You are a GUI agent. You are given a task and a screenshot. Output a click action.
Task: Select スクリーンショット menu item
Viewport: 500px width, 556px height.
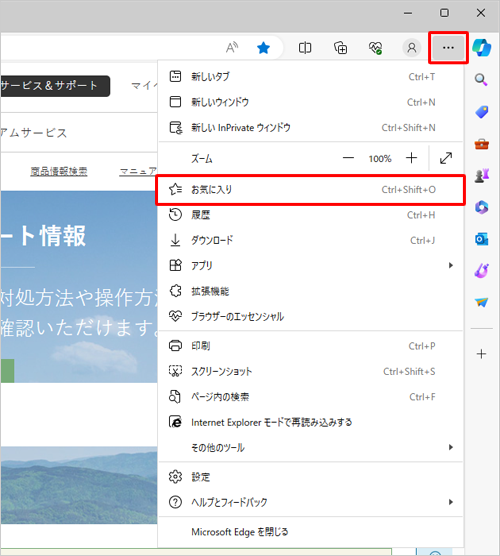click(311, 371)
